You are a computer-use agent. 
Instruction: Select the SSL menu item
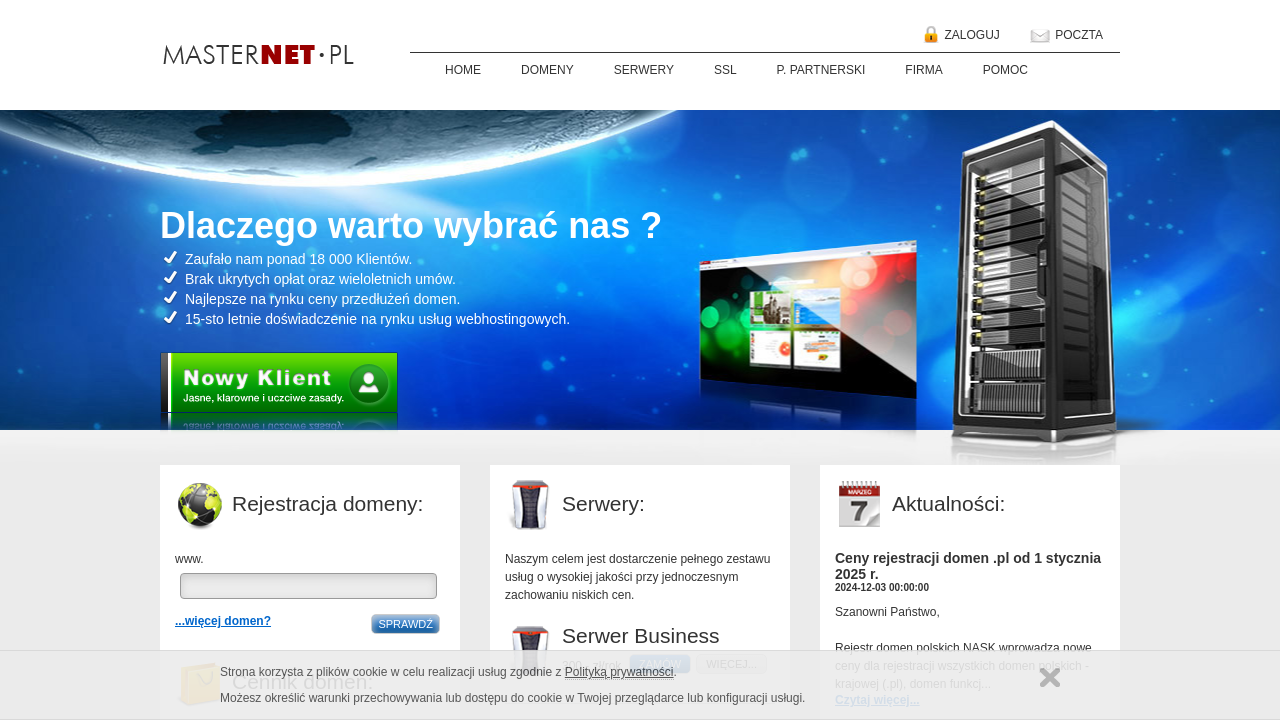click(x=725, y=70)
